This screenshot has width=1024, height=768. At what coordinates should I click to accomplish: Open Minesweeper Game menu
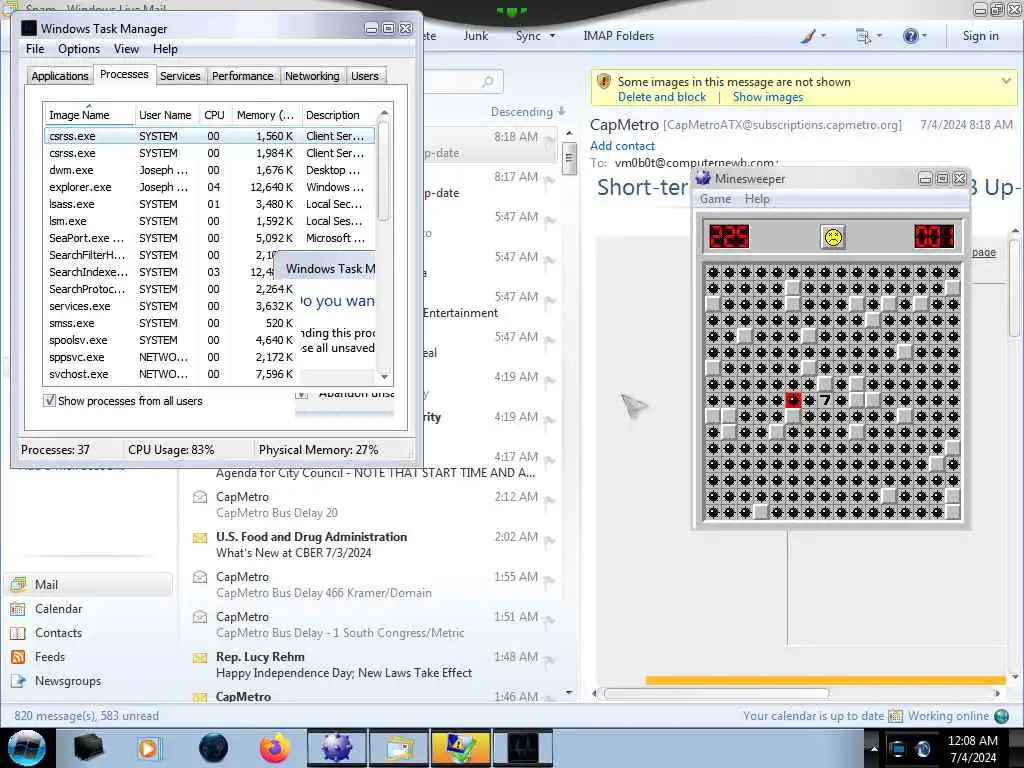tap(715, 199)
